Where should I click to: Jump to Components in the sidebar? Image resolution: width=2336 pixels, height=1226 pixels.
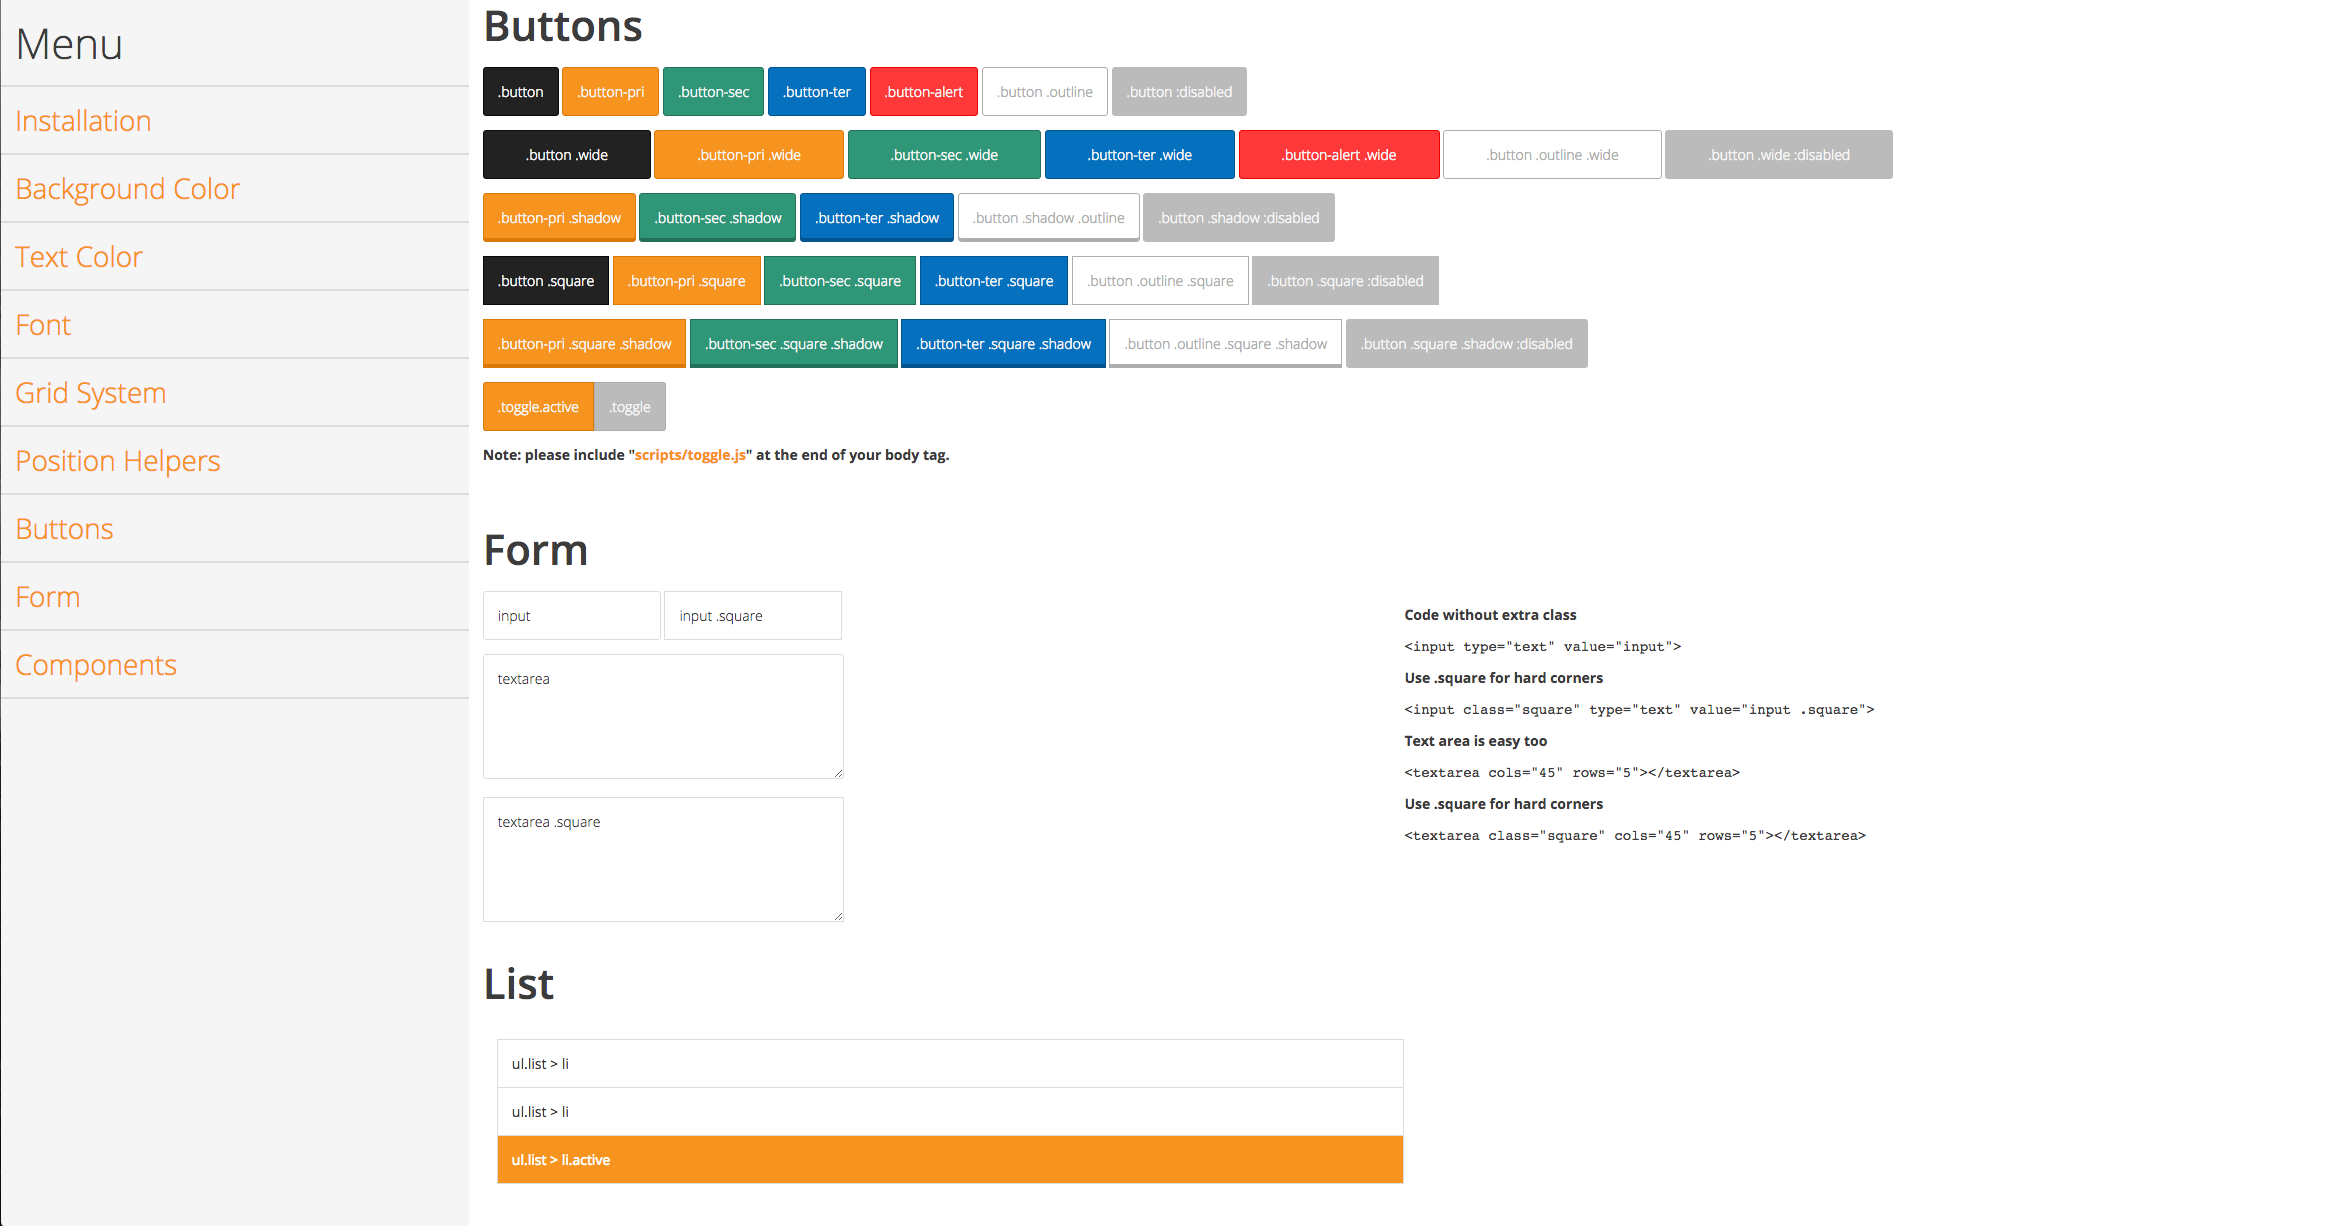tap(96, 665)
